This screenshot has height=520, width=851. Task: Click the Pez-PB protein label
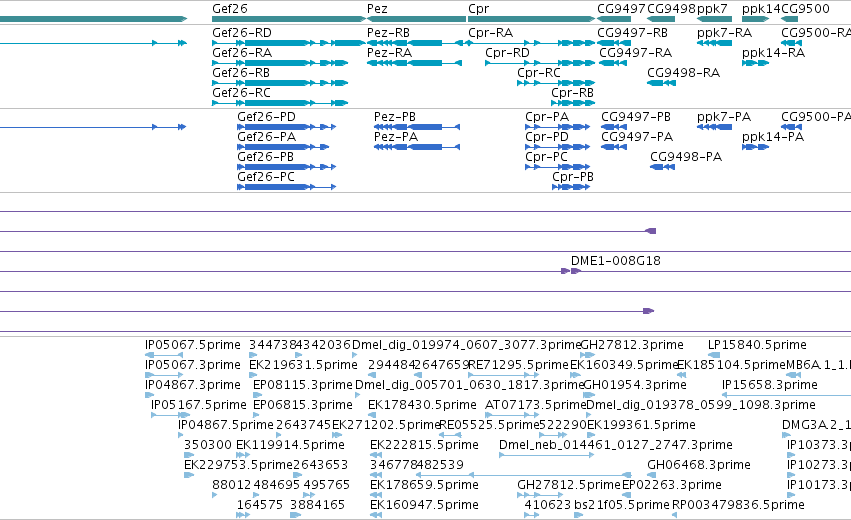pyautogui.click(x=395, y=117)
